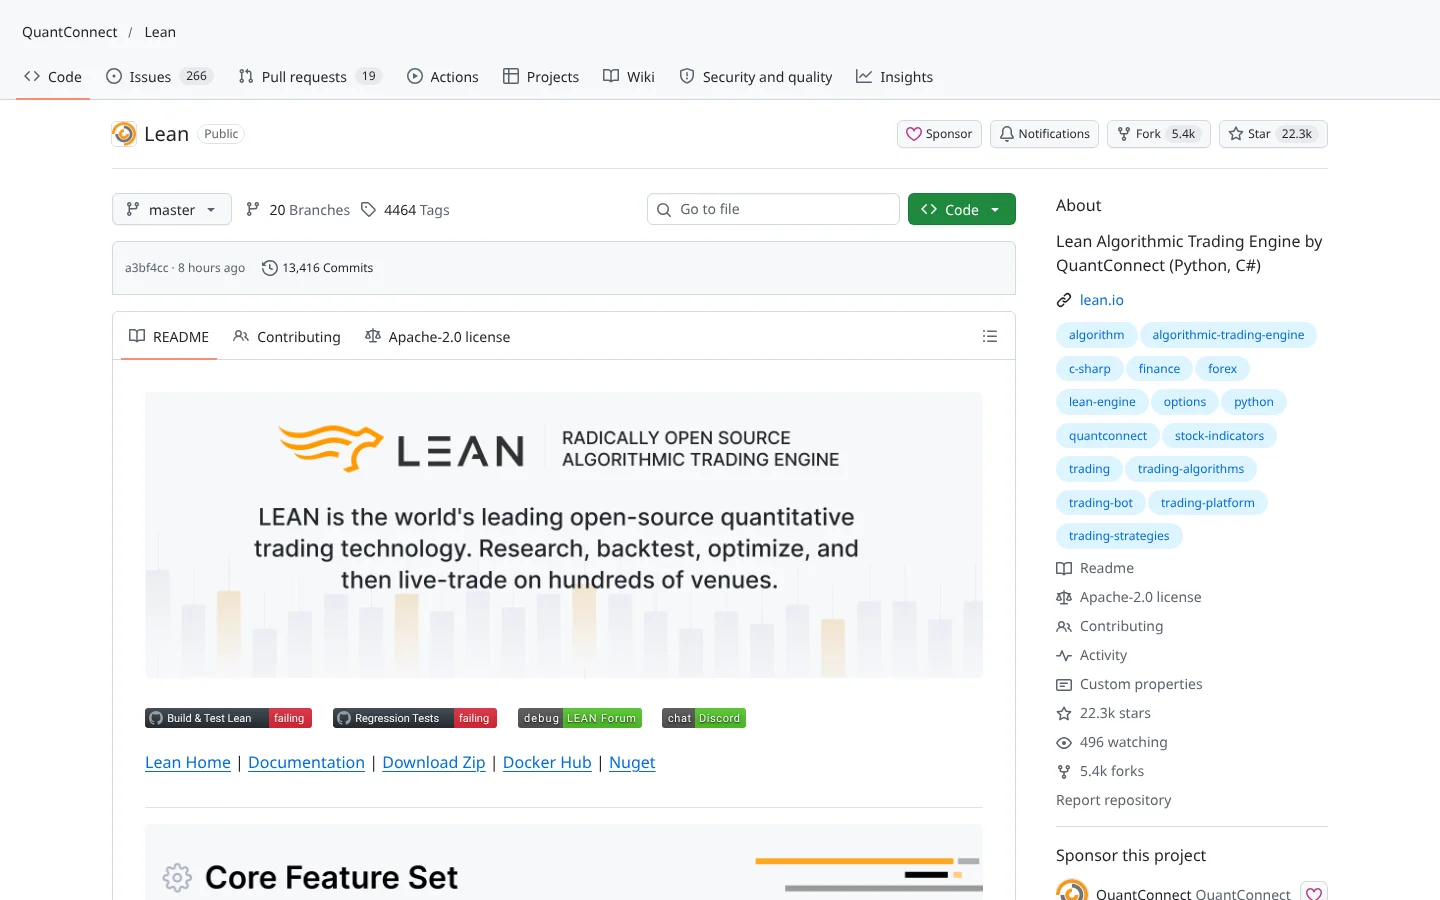The width and height of the screenshot is (1440, 900).
Task: Click the Lean repository avatar icon
Action: 124,134
